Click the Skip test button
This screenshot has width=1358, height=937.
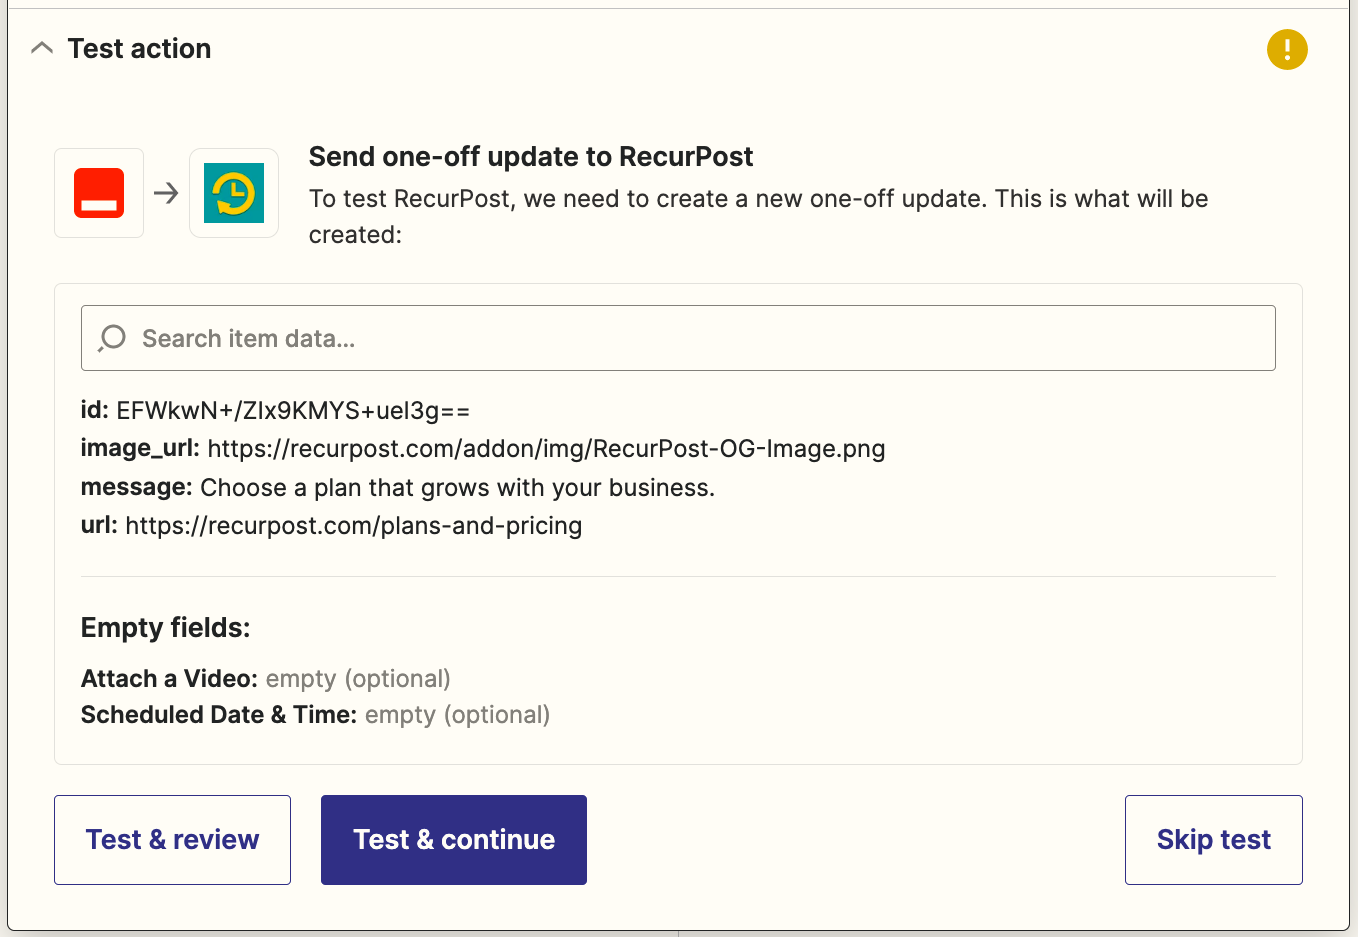[1214, 840]
